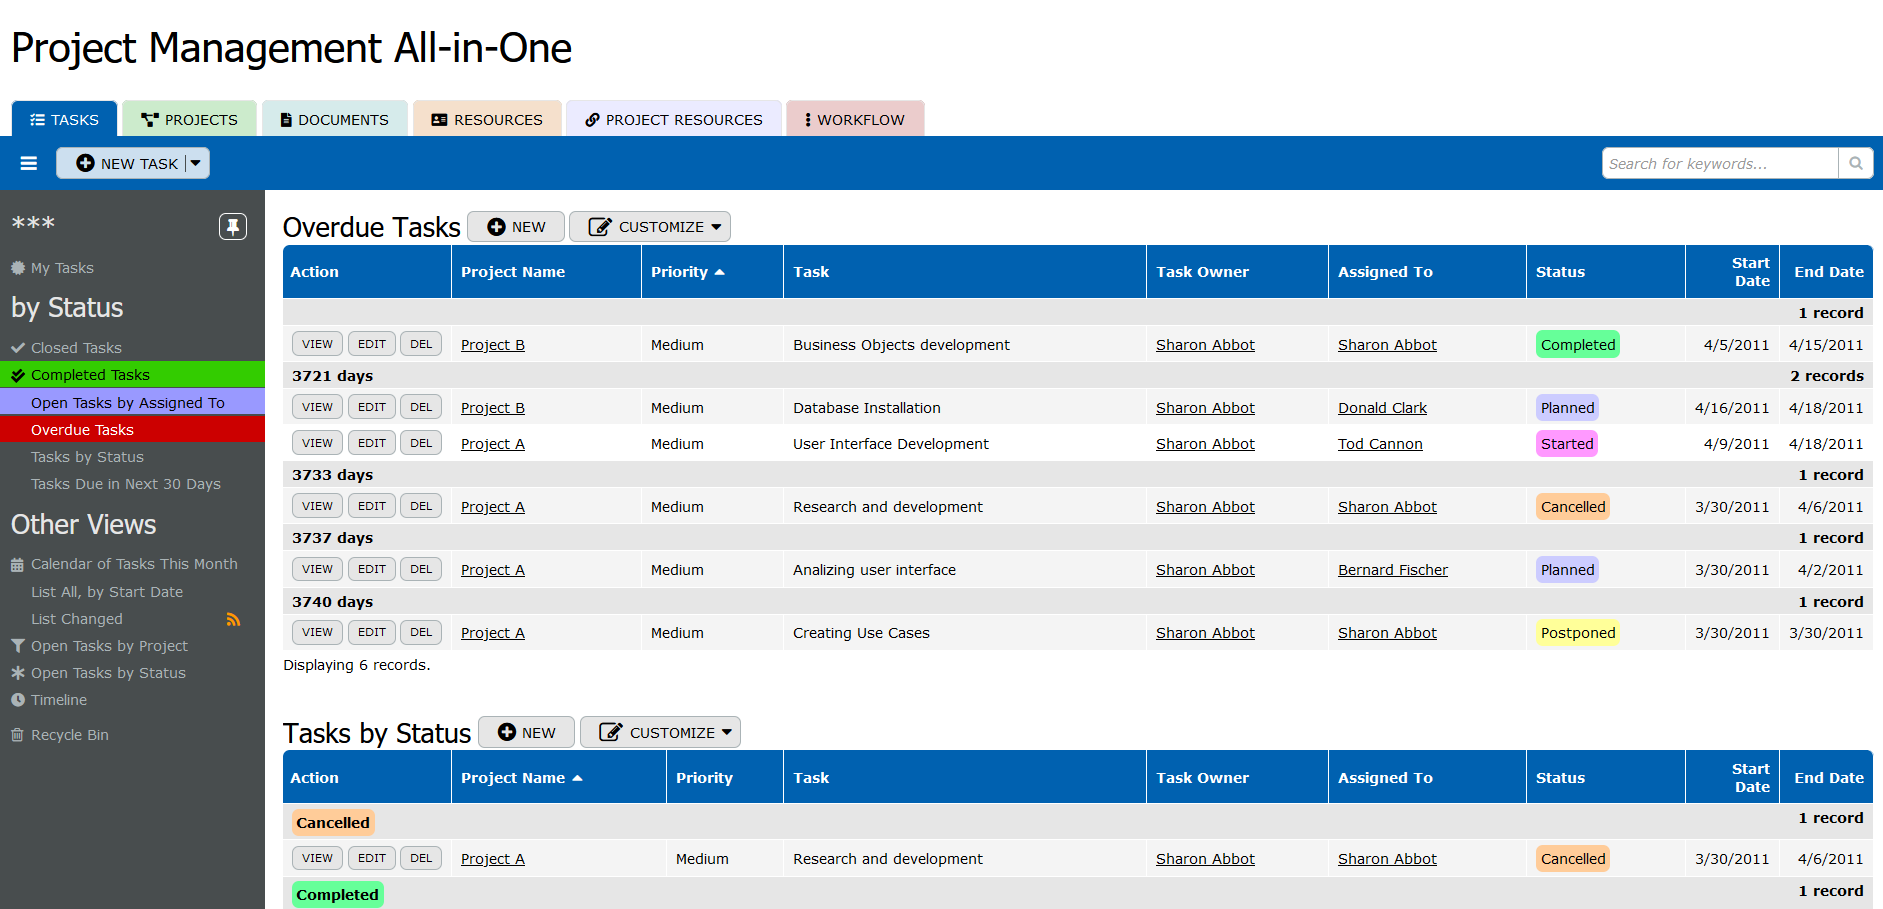Click EDIT for Database Installation task
This screenshot has width=1883, height=909.
pos(371,407)
